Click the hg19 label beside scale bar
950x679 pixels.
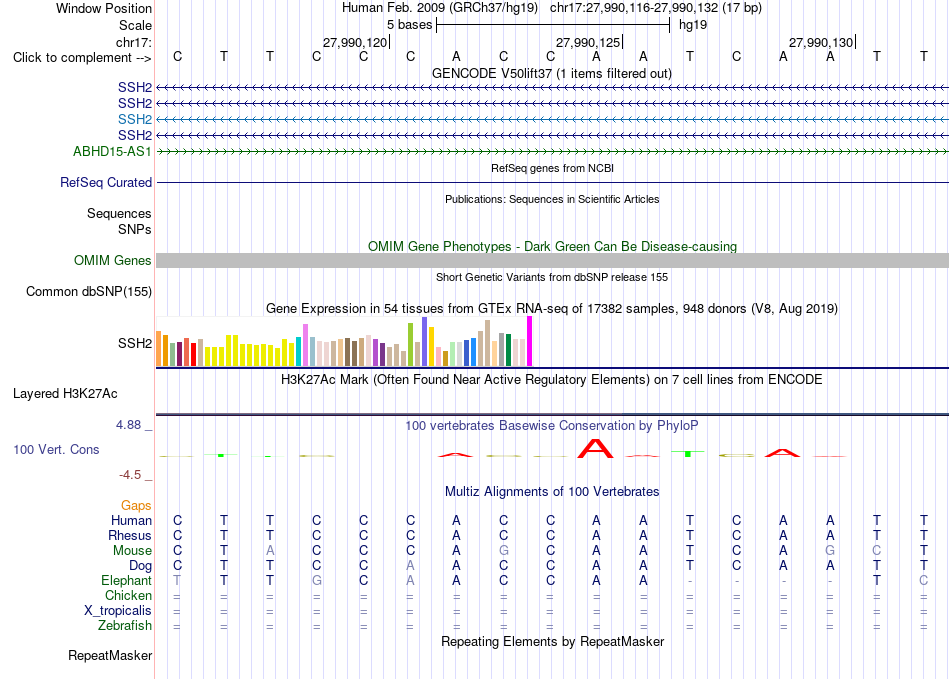693,25
